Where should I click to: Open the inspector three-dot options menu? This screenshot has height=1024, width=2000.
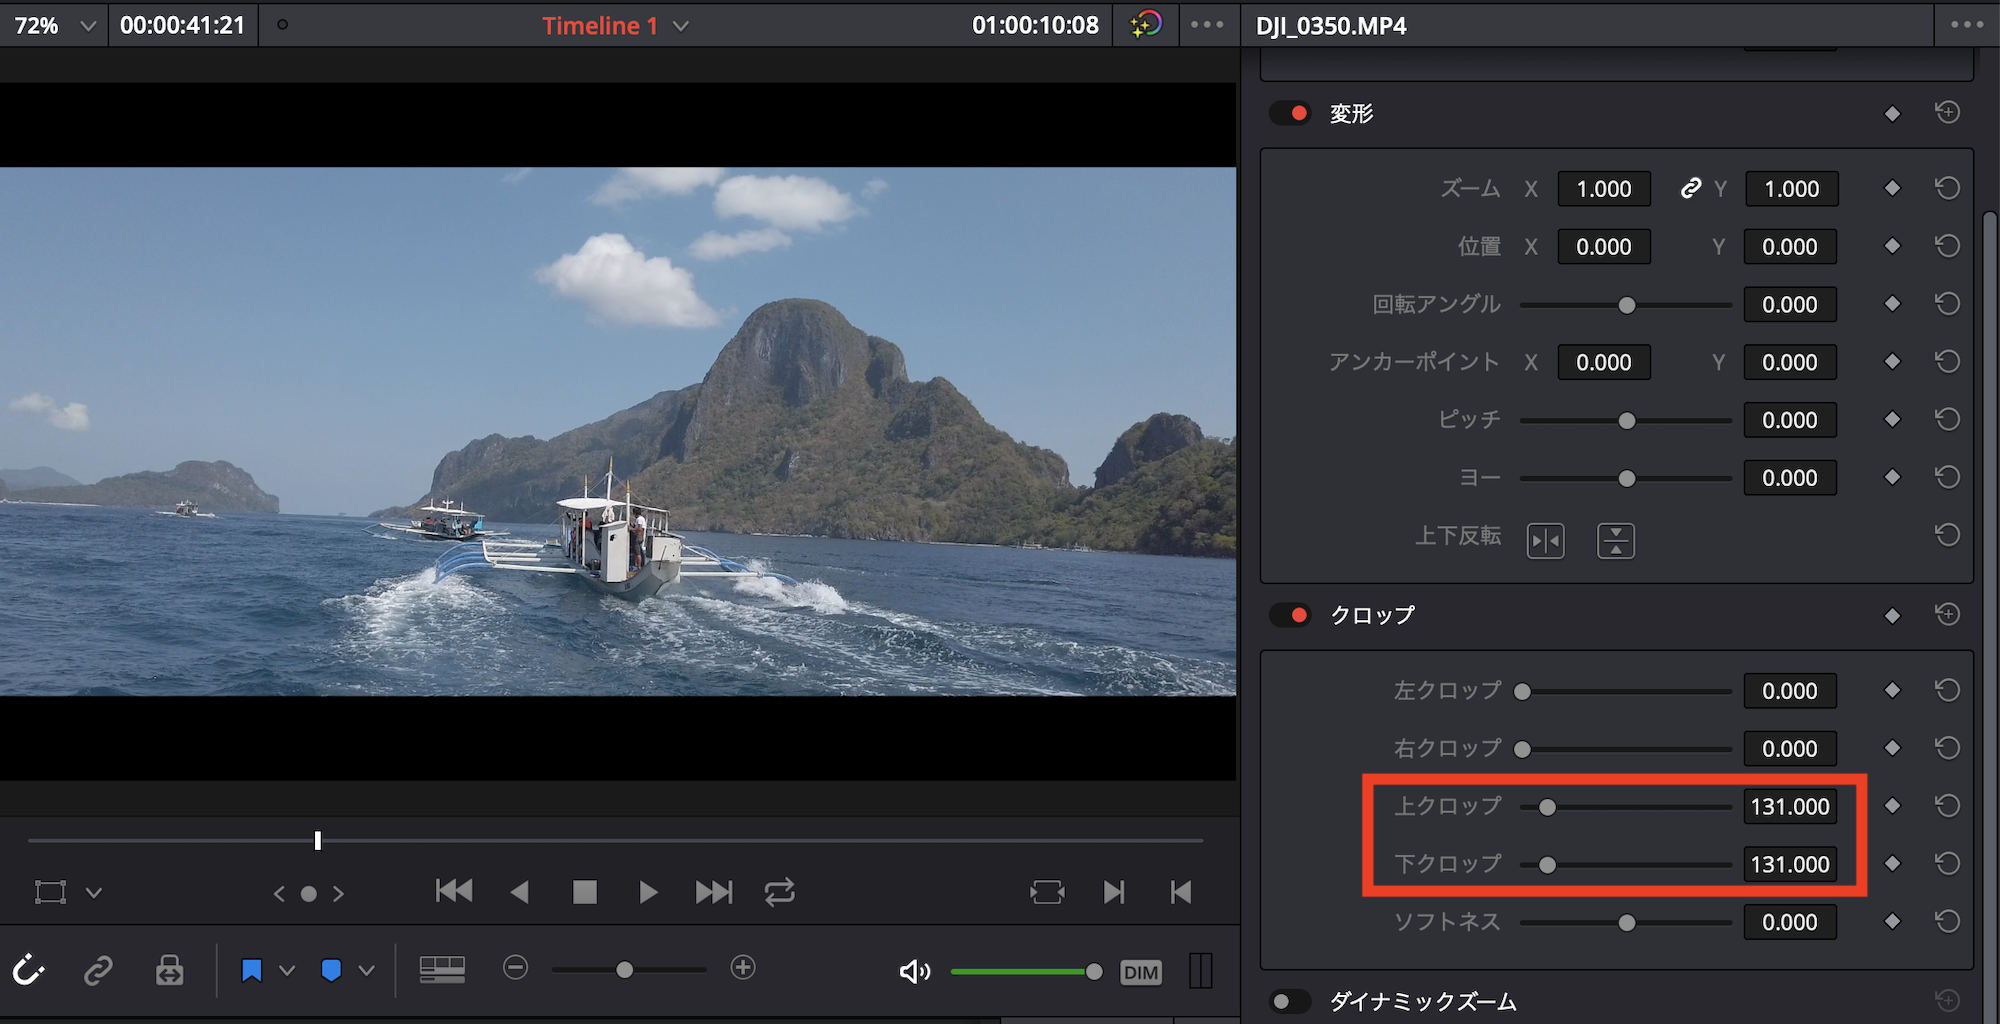(1966, 25)
